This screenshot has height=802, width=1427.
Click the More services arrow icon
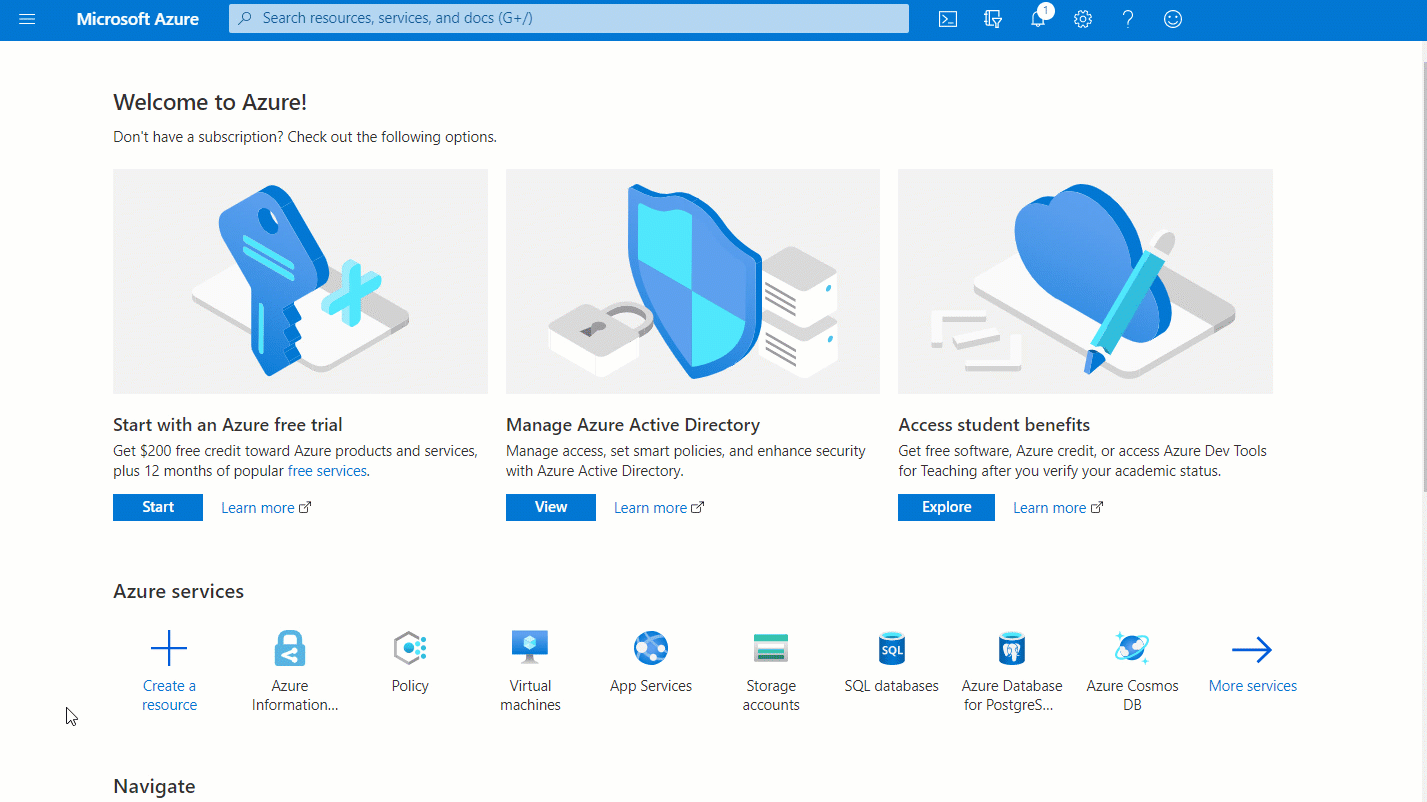(x=1252, y=650)
